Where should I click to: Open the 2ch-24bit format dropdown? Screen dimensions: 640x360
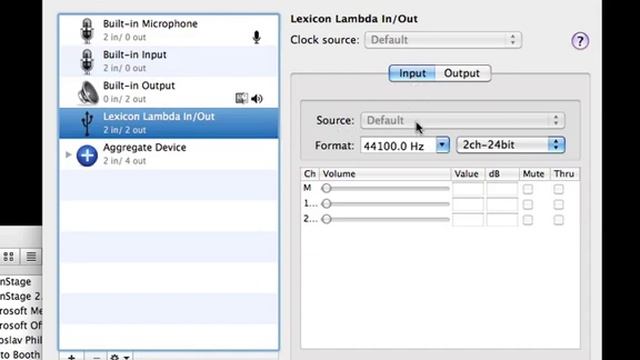click(511, 145)
